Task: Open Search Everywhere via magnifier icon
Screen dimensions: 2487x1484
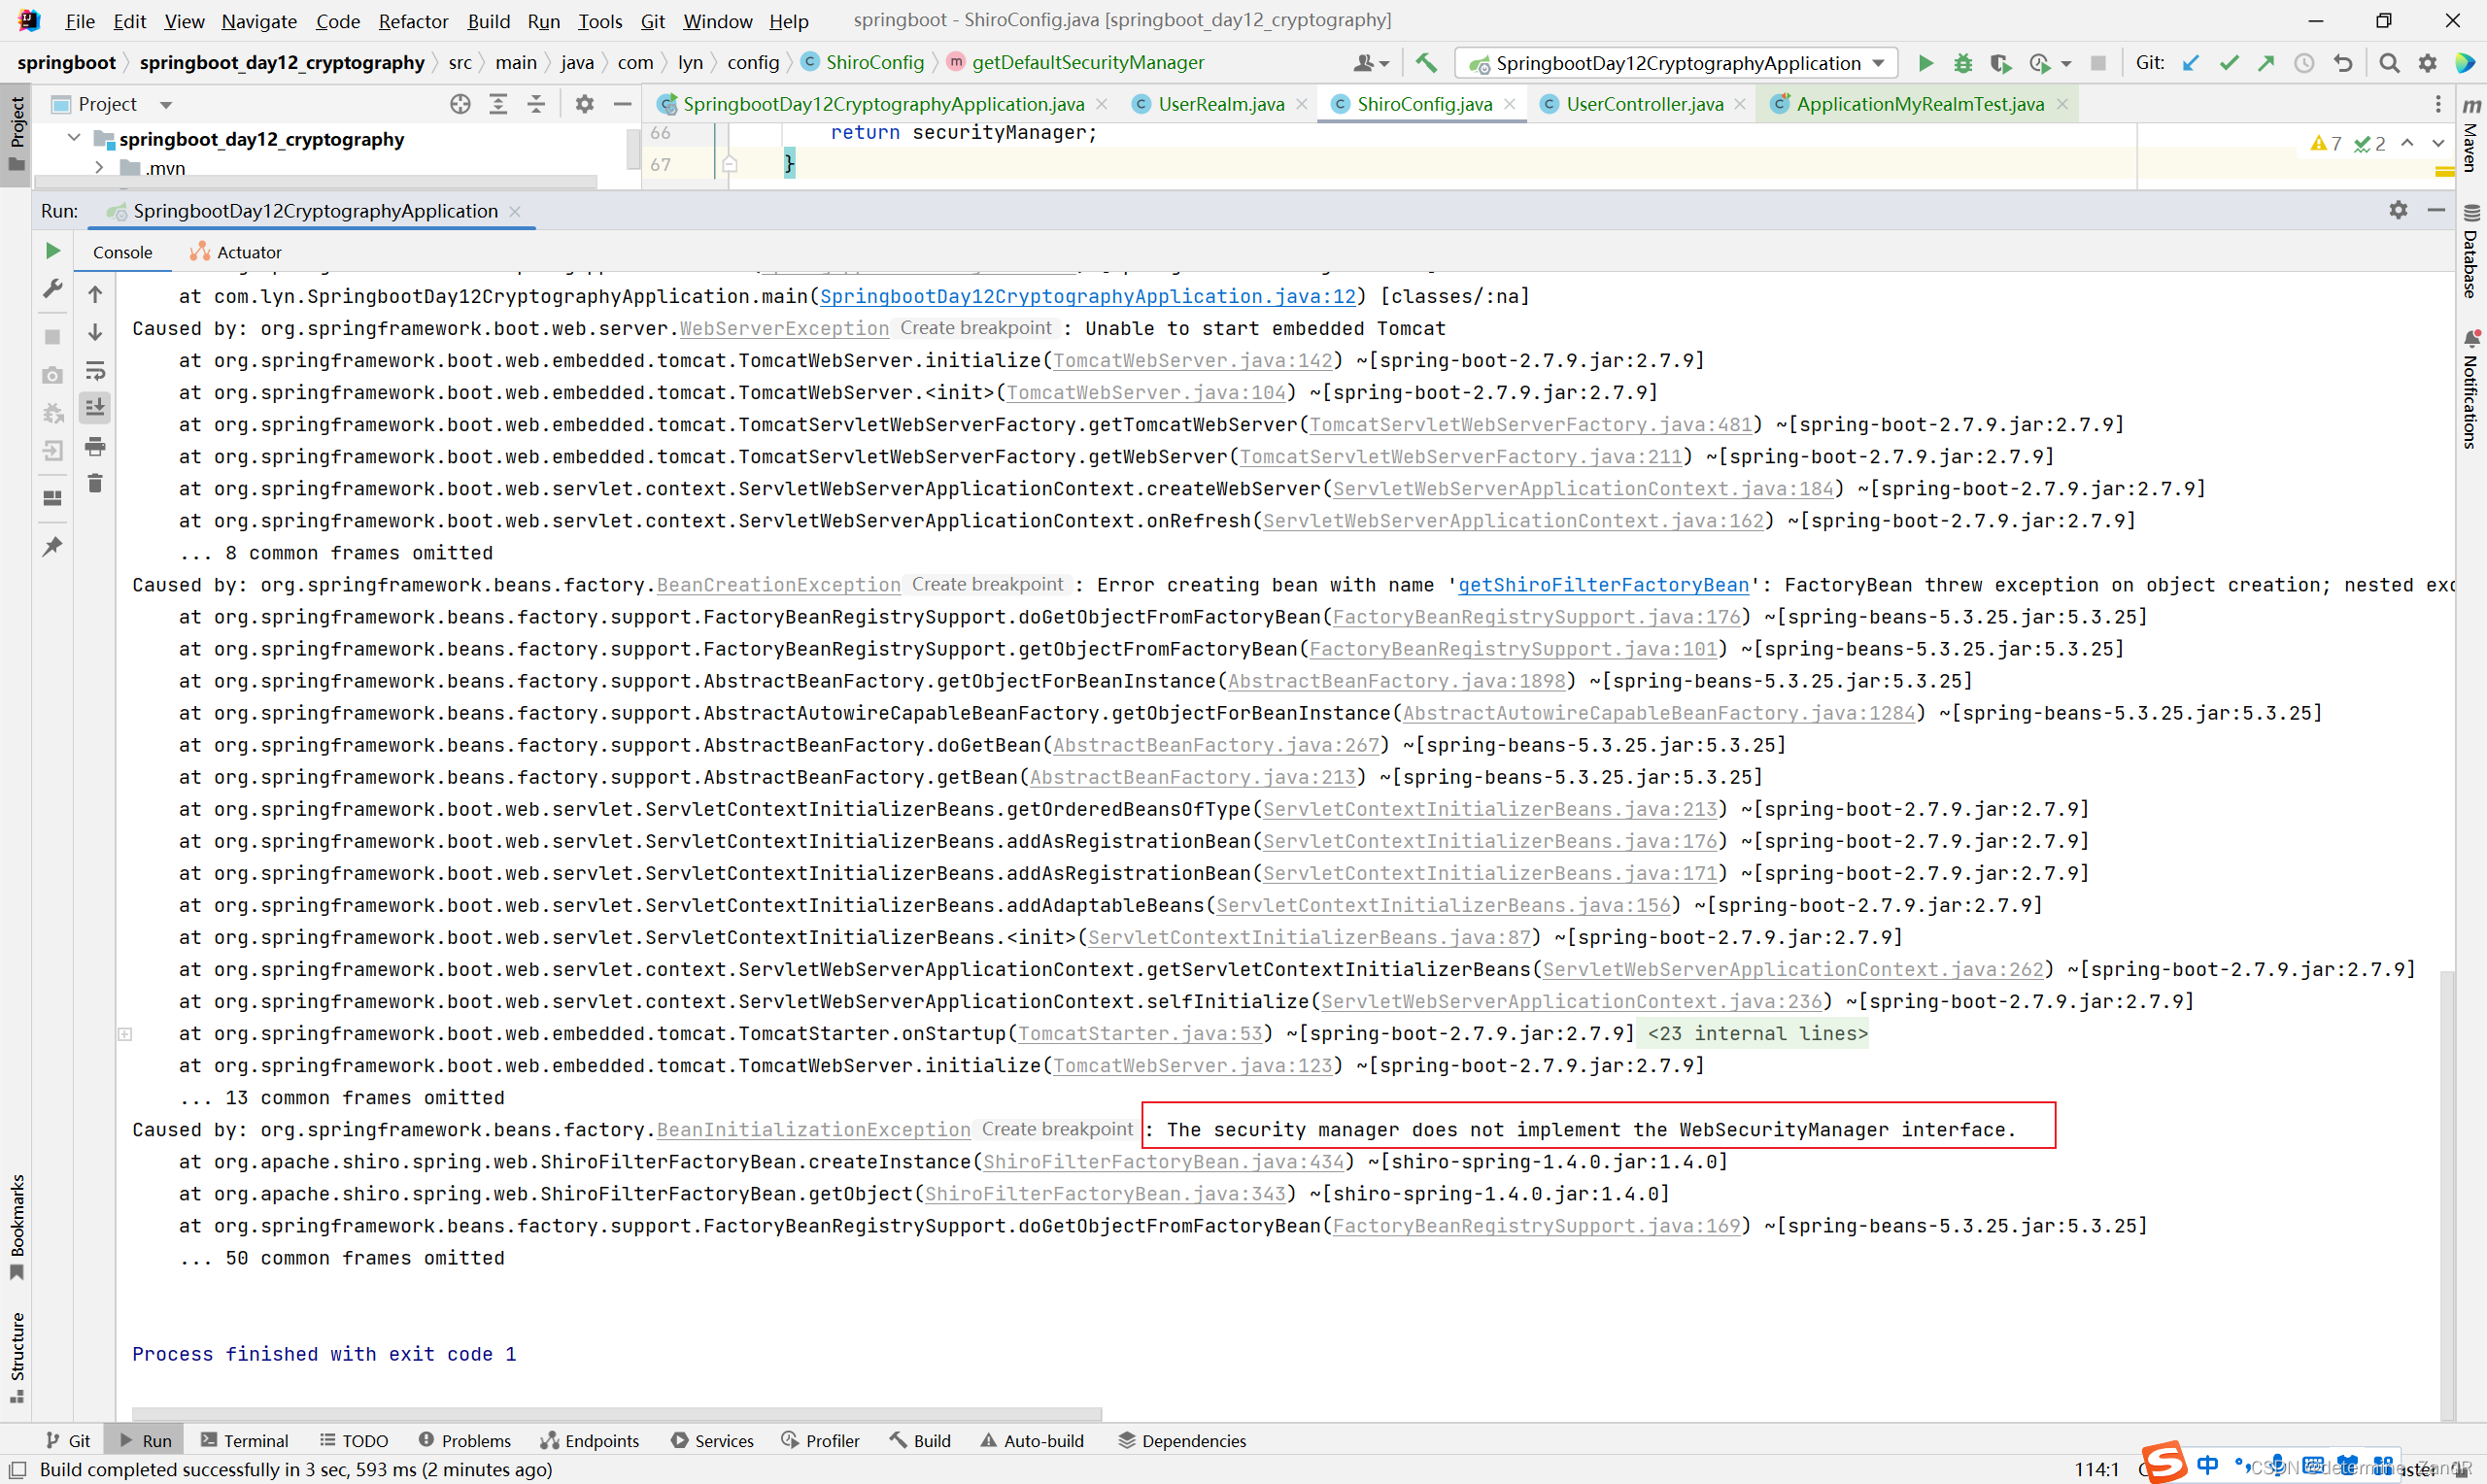Action: (2388, 62)
